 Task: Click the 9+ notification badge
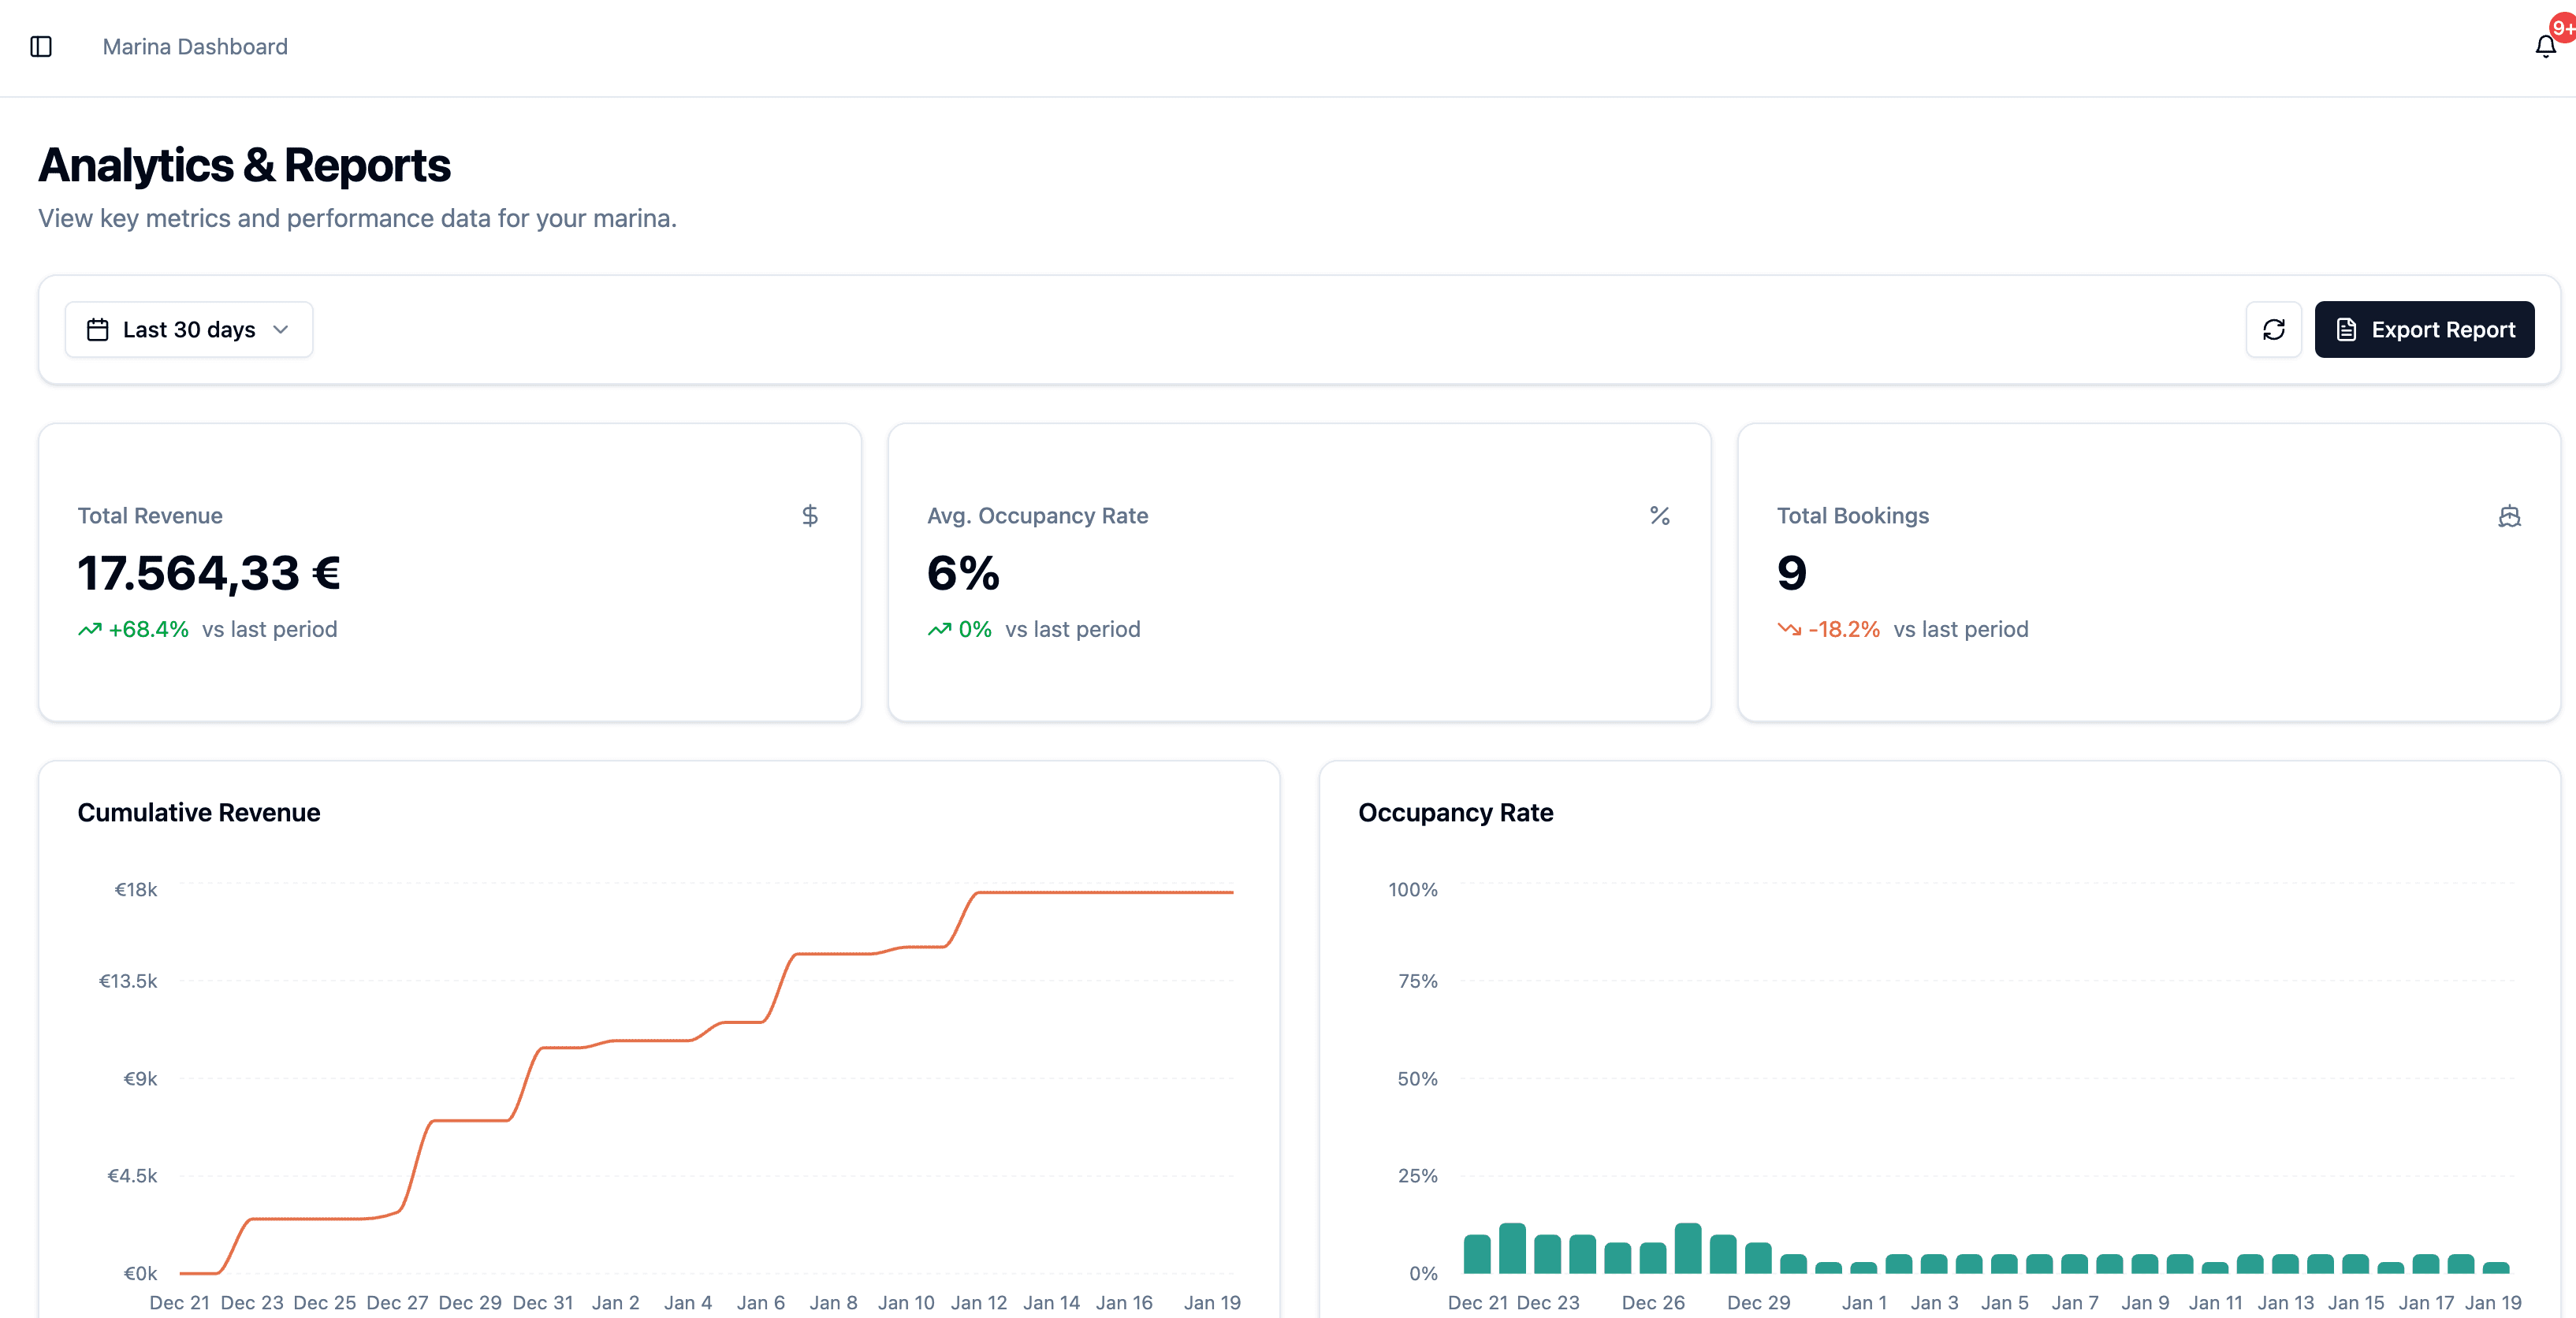coord(2560,28)
